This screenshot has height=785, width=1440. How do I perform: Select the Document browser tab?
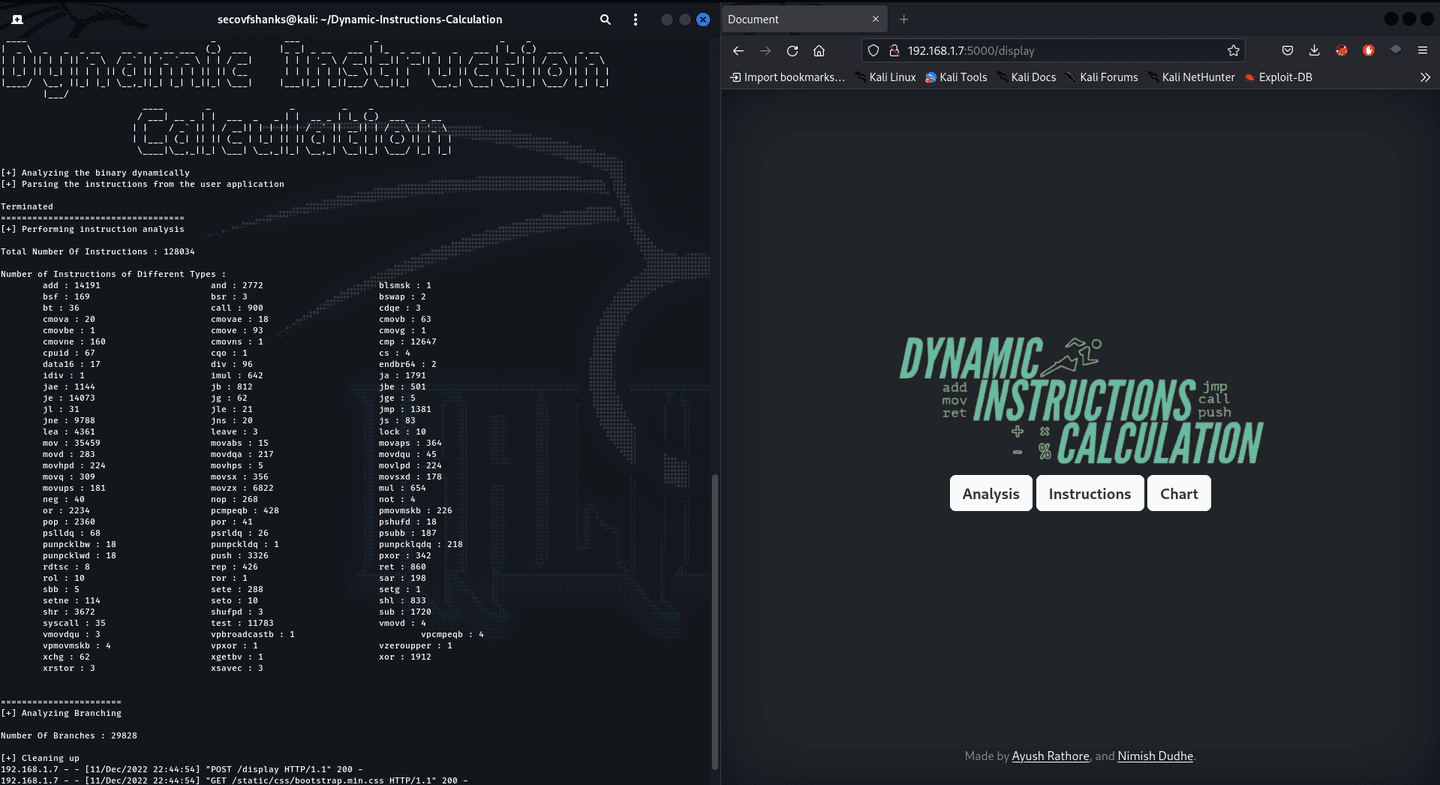pos(805,19)
